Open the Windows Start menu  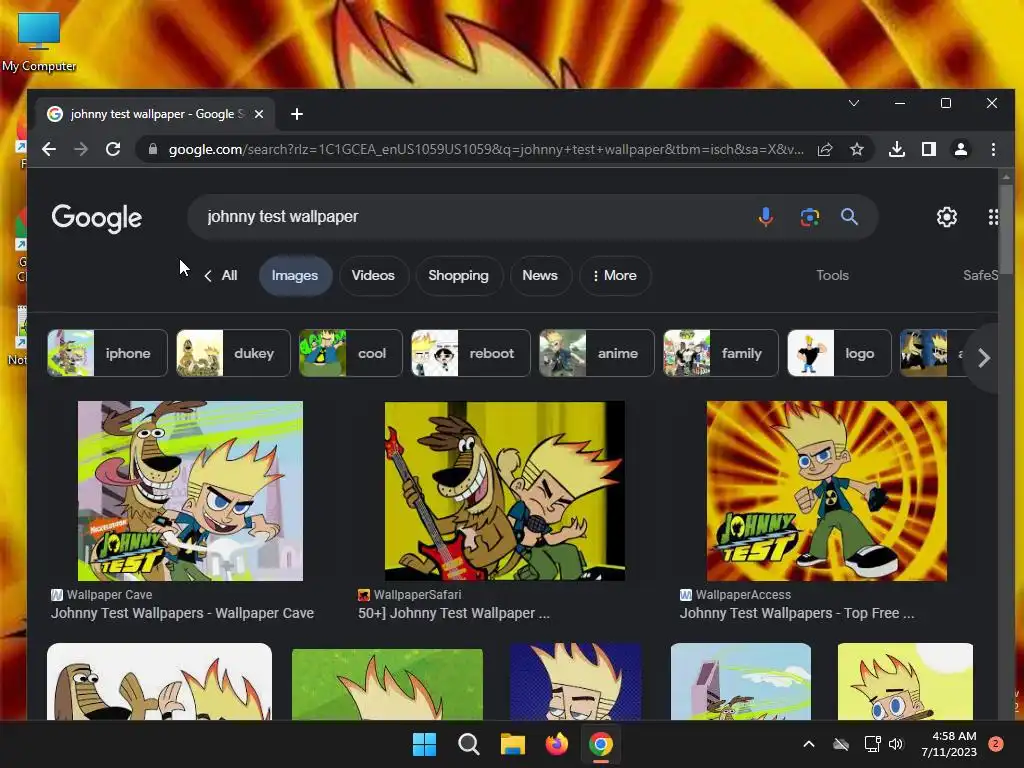click(x=424, y=744)
